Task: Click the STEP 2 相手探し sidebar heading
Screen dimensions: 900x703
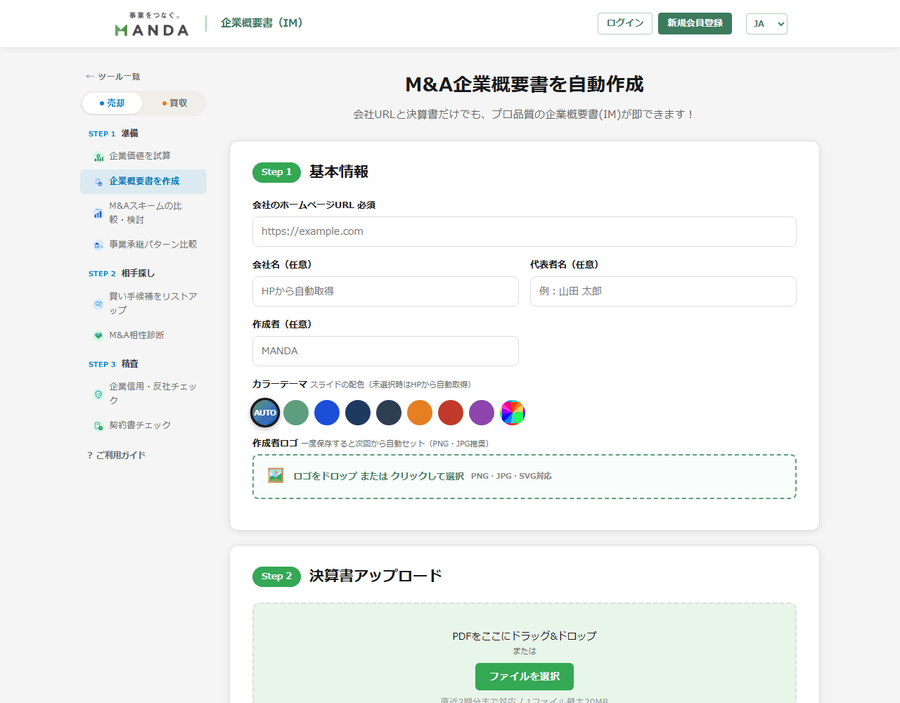Action: pos(121,273)
